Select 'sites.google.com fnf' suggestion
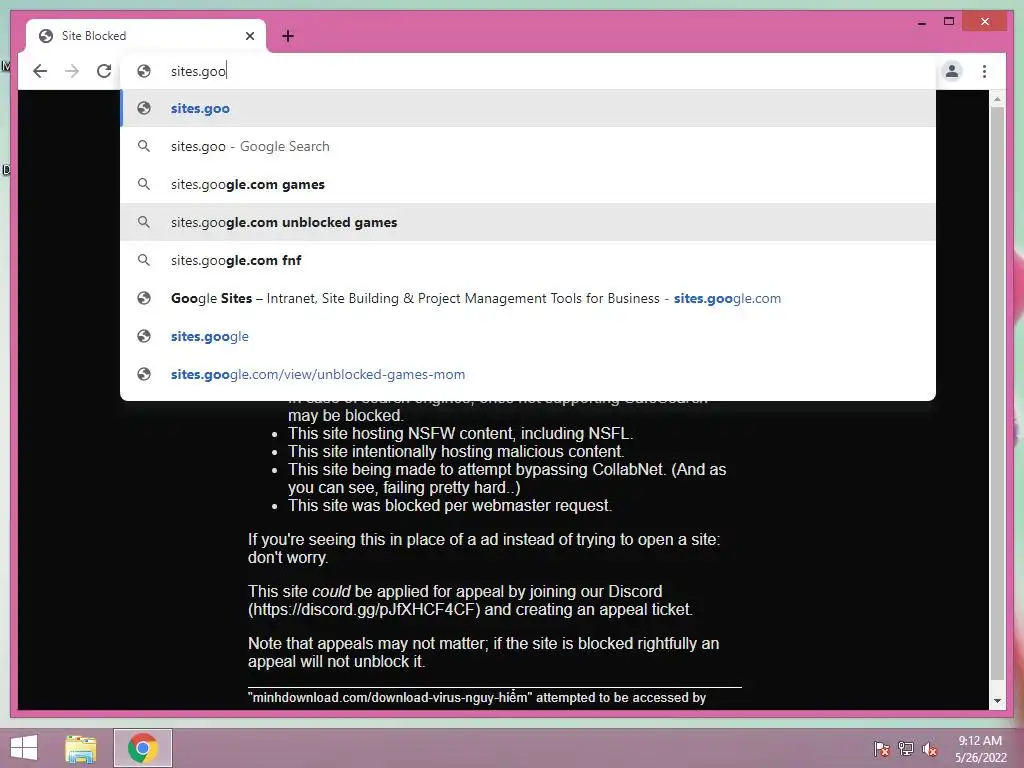The image size is (1024, 768). tap(528, 260)
